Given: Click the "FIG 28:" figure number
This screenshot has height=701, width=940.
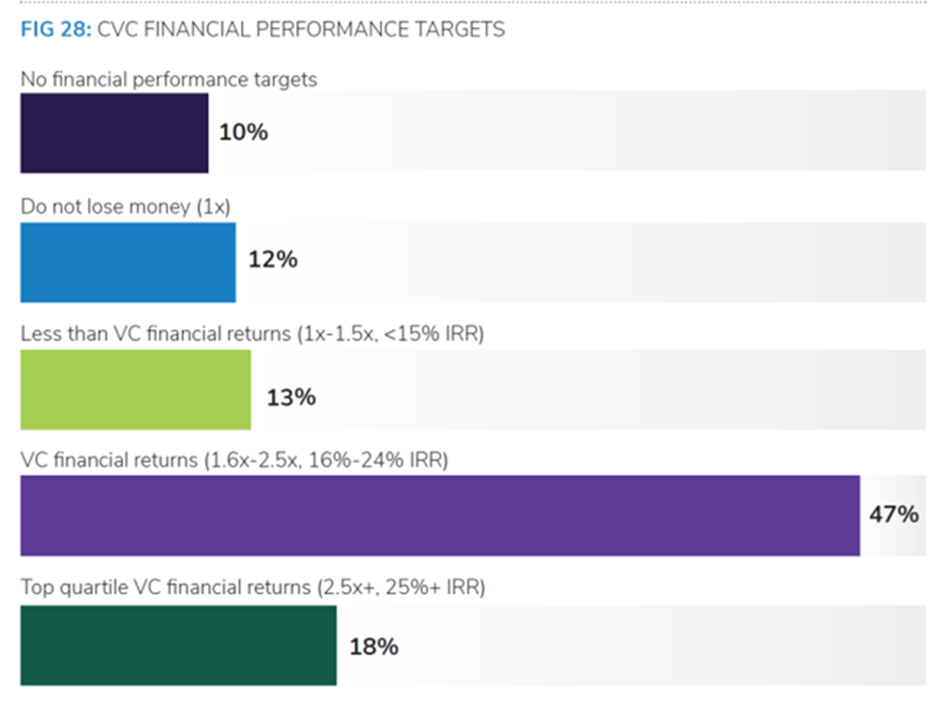Looking at the screenshot, I should 56,29.
